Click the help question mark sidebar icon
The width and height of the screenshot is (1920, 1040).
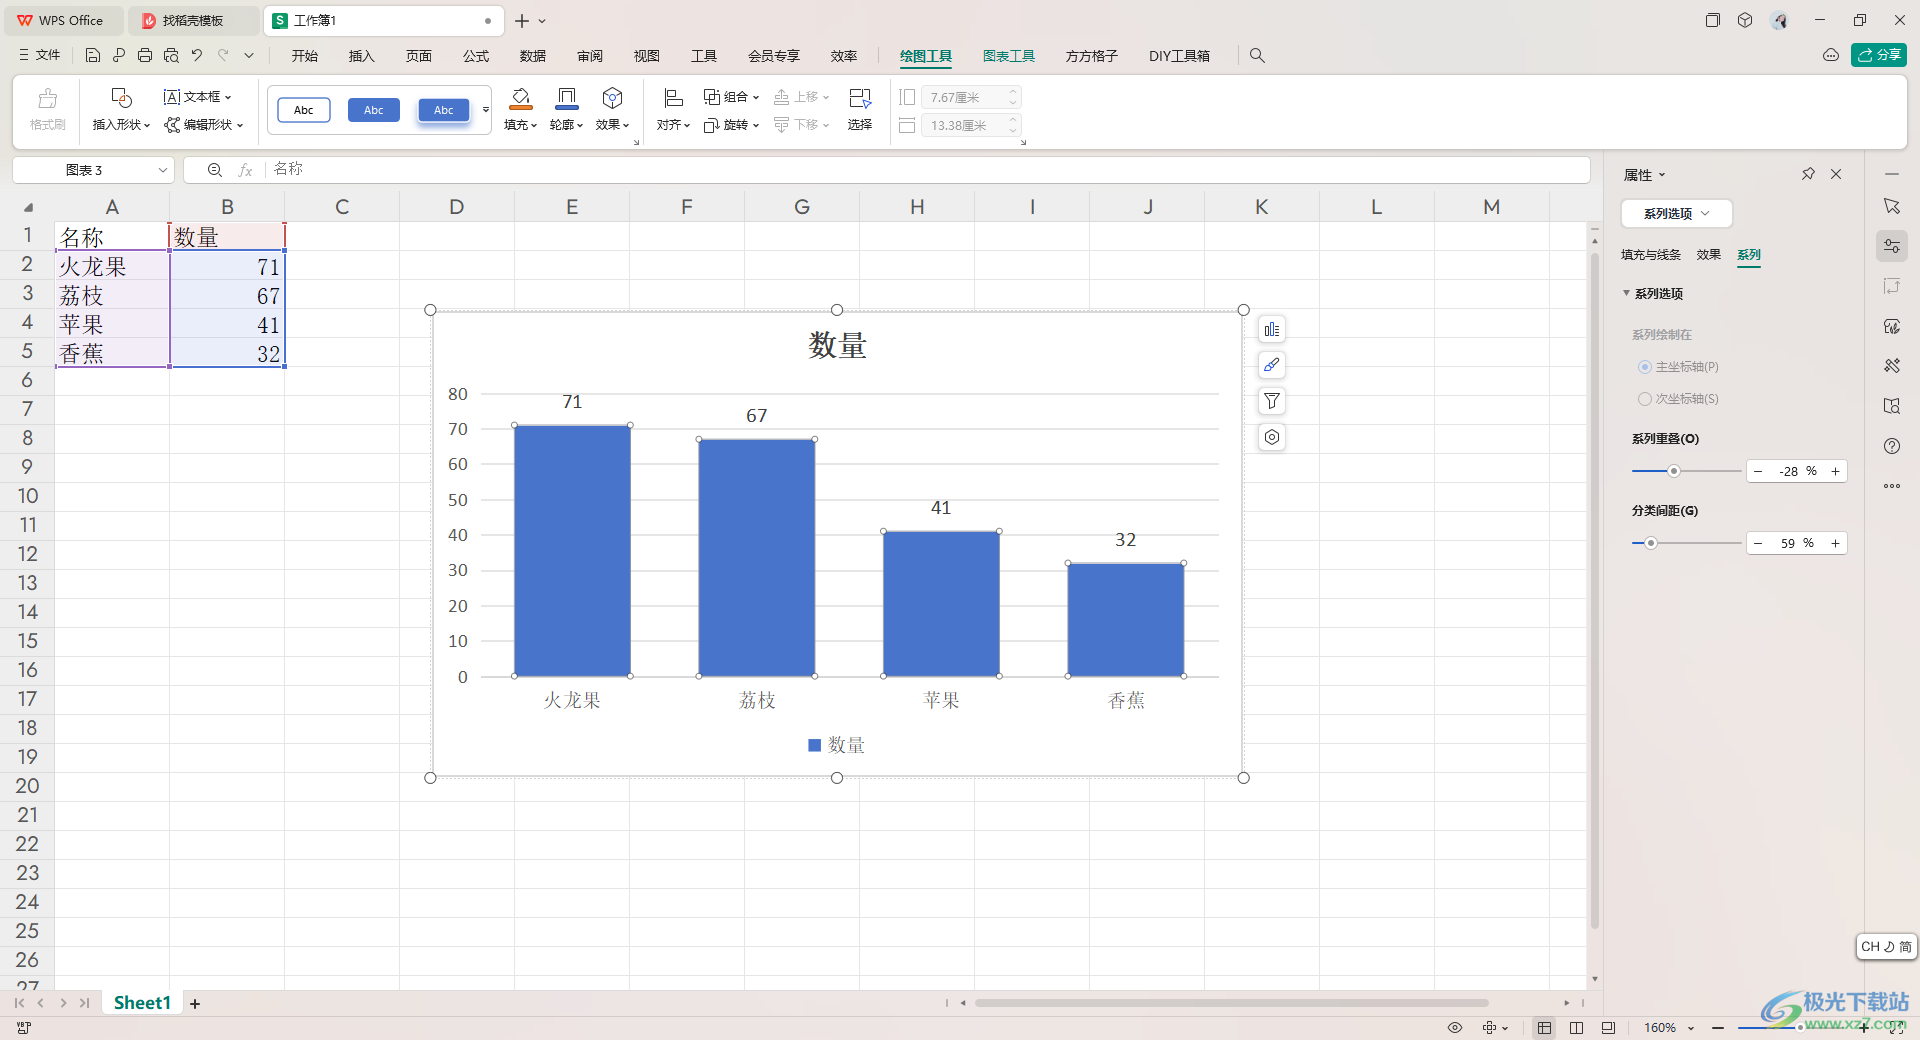[1892, 446]
